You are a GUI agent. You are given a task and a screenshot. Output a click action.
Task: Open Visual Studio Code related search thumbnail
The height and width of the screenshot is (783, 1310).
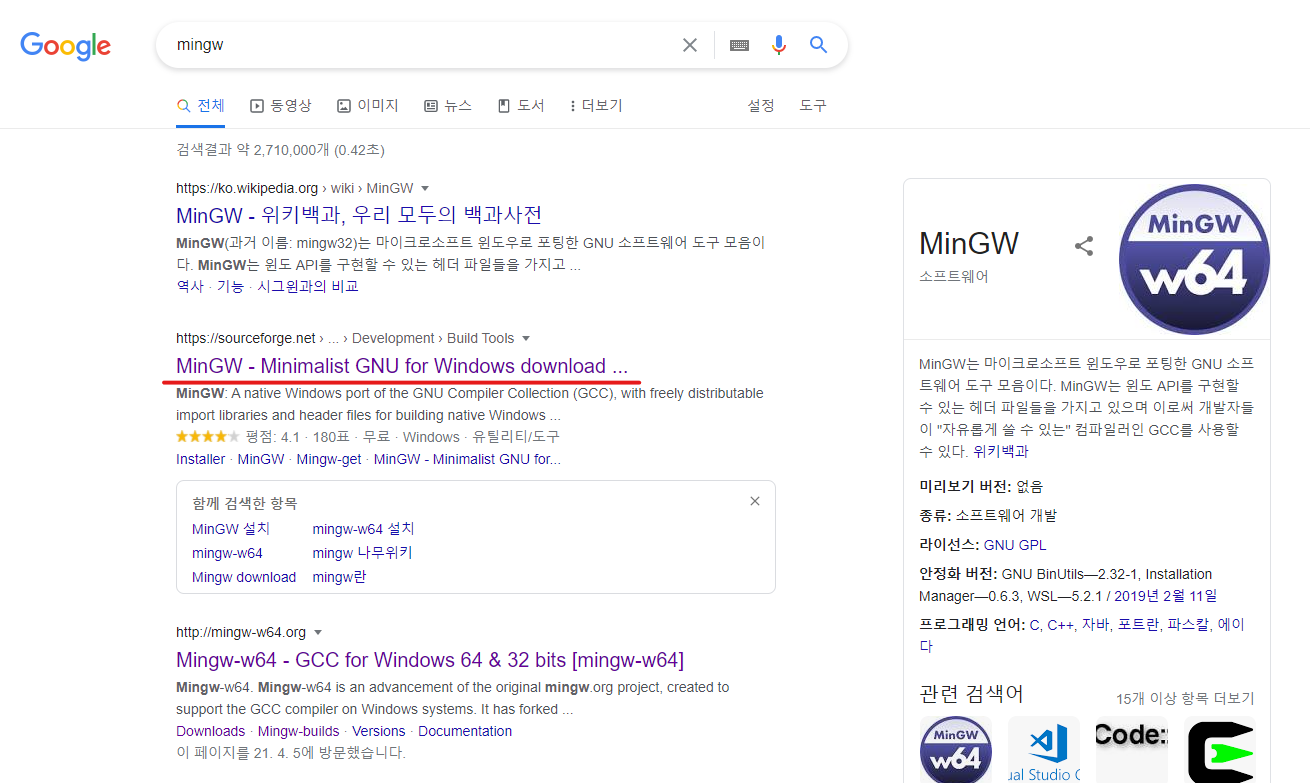click(1044, 749)
